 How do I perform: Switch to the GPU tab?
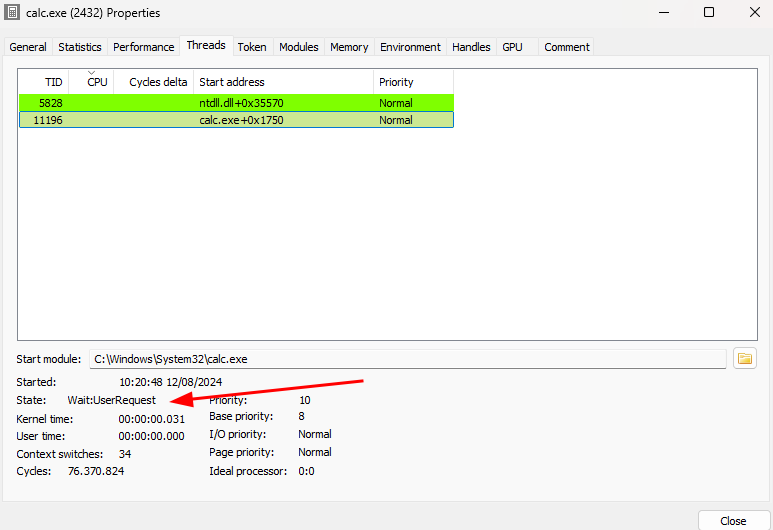pos(512,47)
